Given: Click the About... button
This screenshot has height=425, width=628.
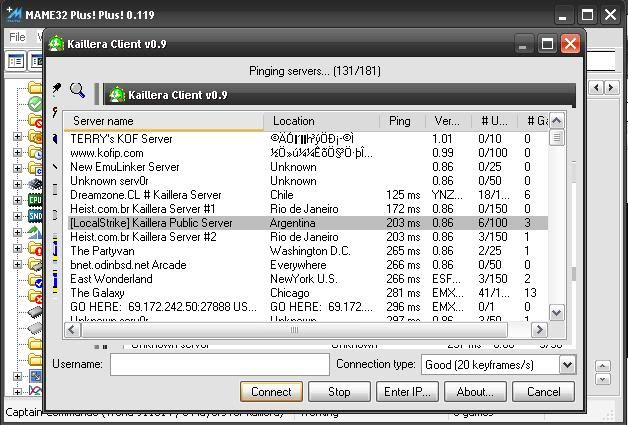Looking at the screenshot, I should click(x=475, y=391).
